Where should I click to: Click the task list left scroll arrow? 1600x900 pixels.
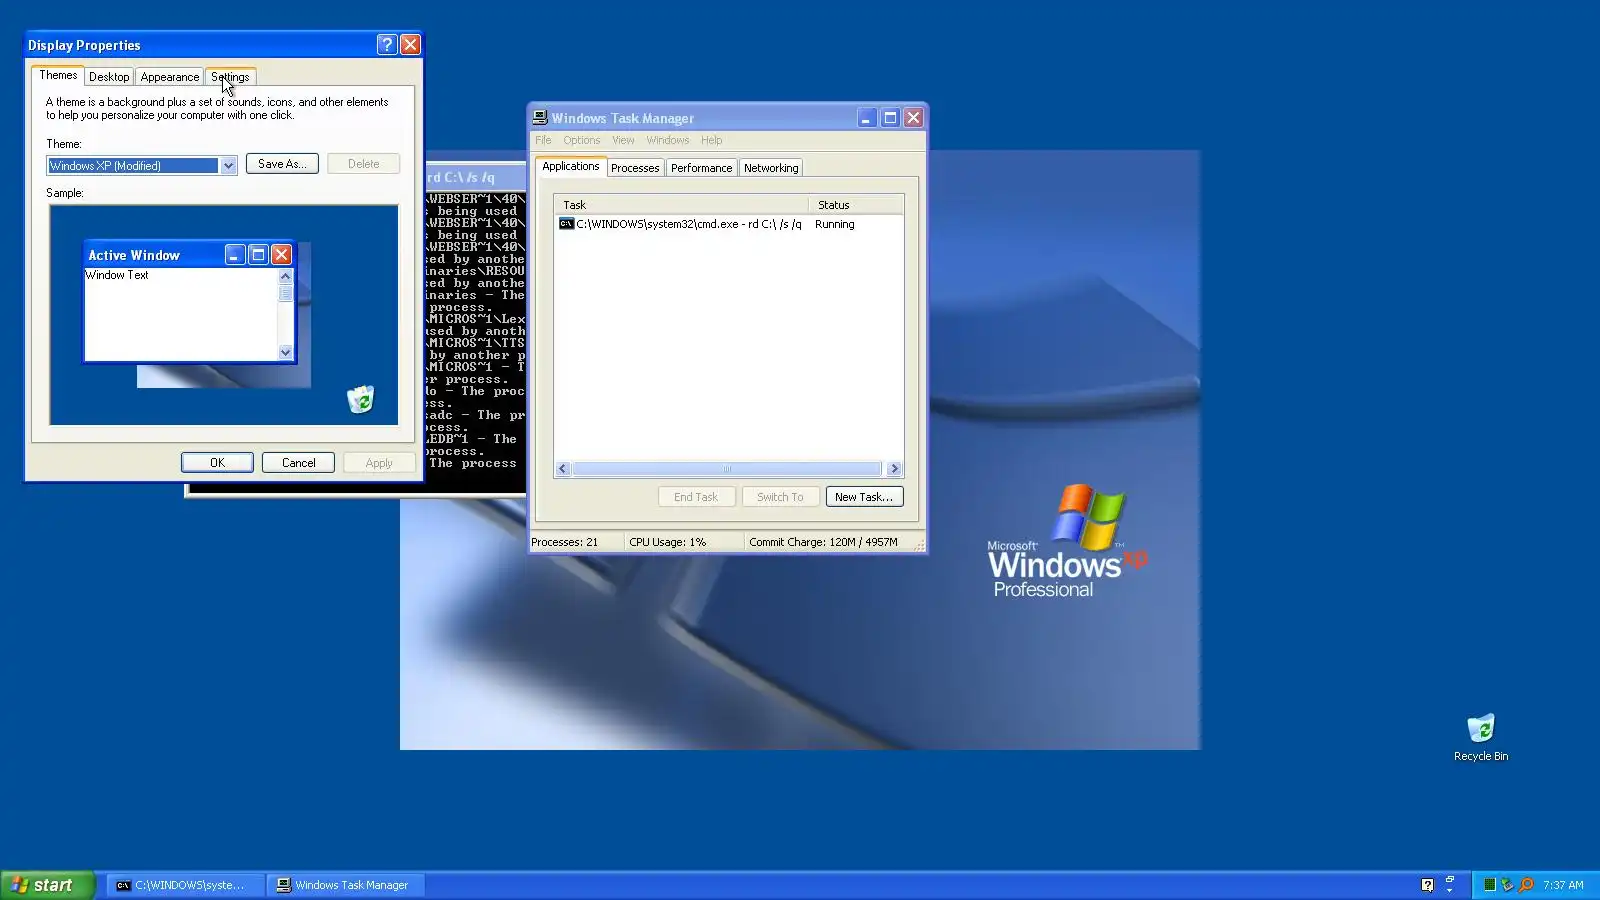click(x=563, y=469)
